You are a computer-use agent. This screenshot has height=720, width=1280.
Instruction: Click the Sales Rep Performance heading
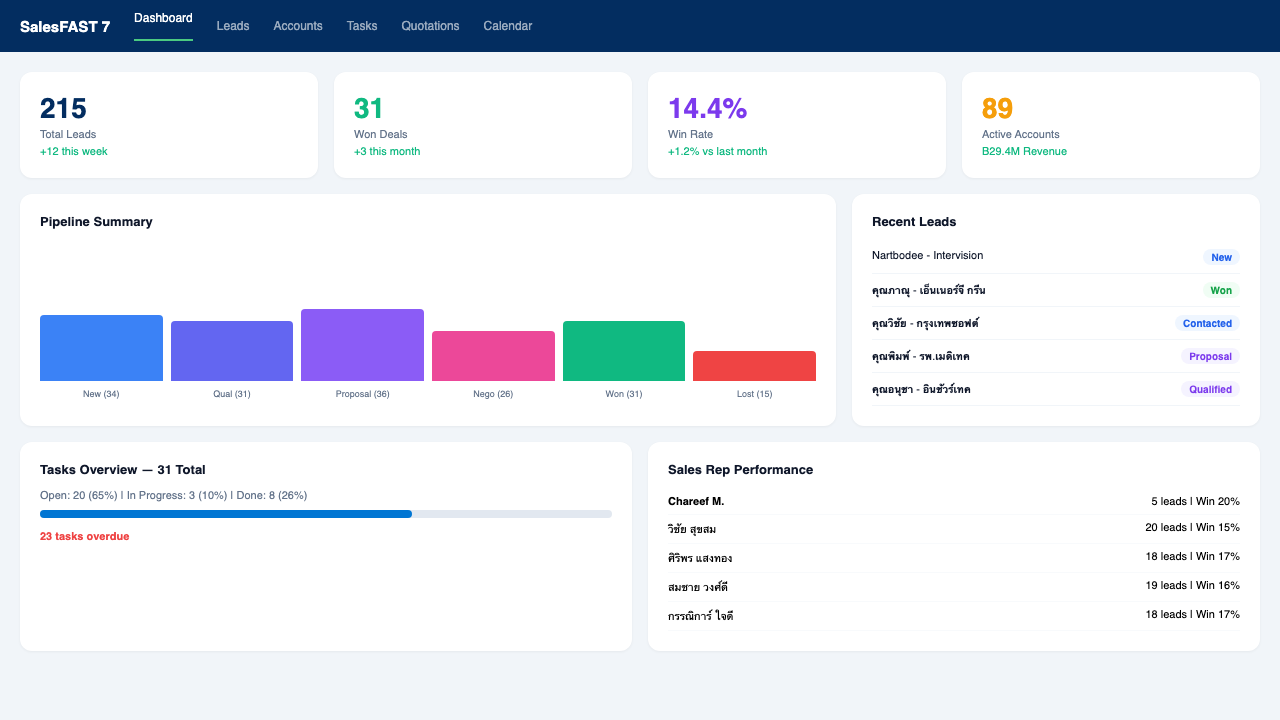coord(740,470)
